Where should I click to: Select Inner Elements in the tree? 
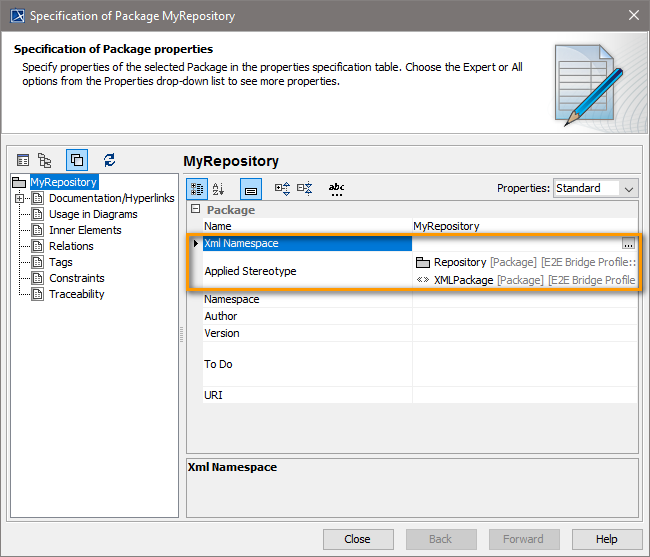(85, 230)
